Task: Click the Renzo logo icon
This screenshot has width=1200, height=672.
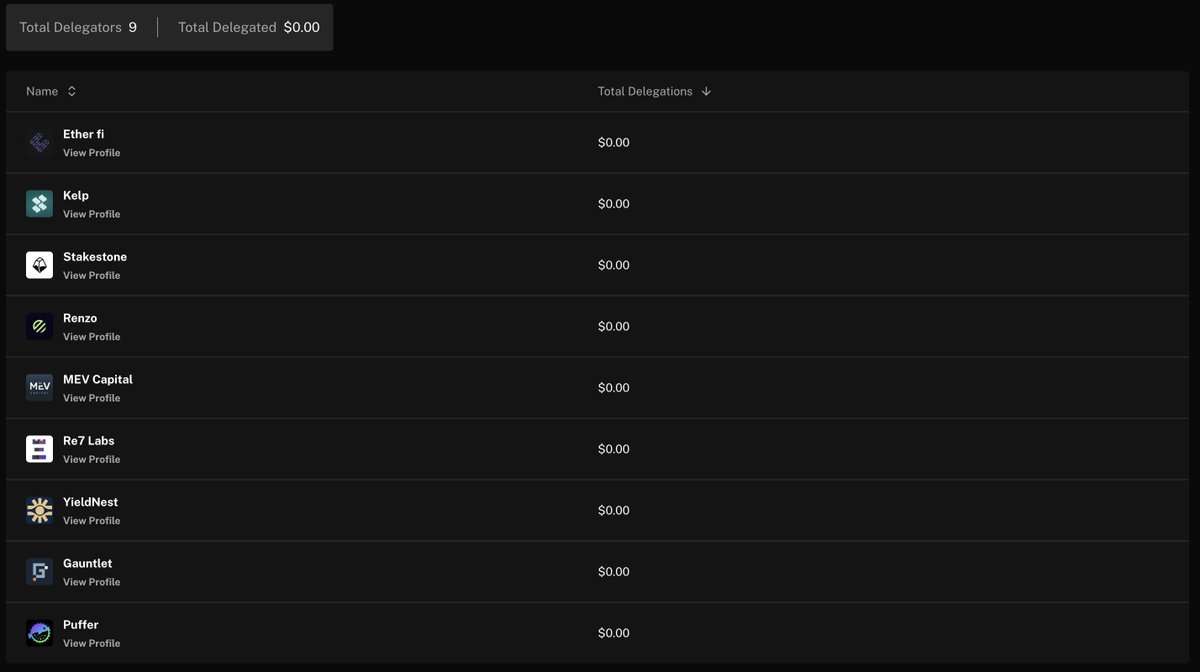Action: (39, 327)
